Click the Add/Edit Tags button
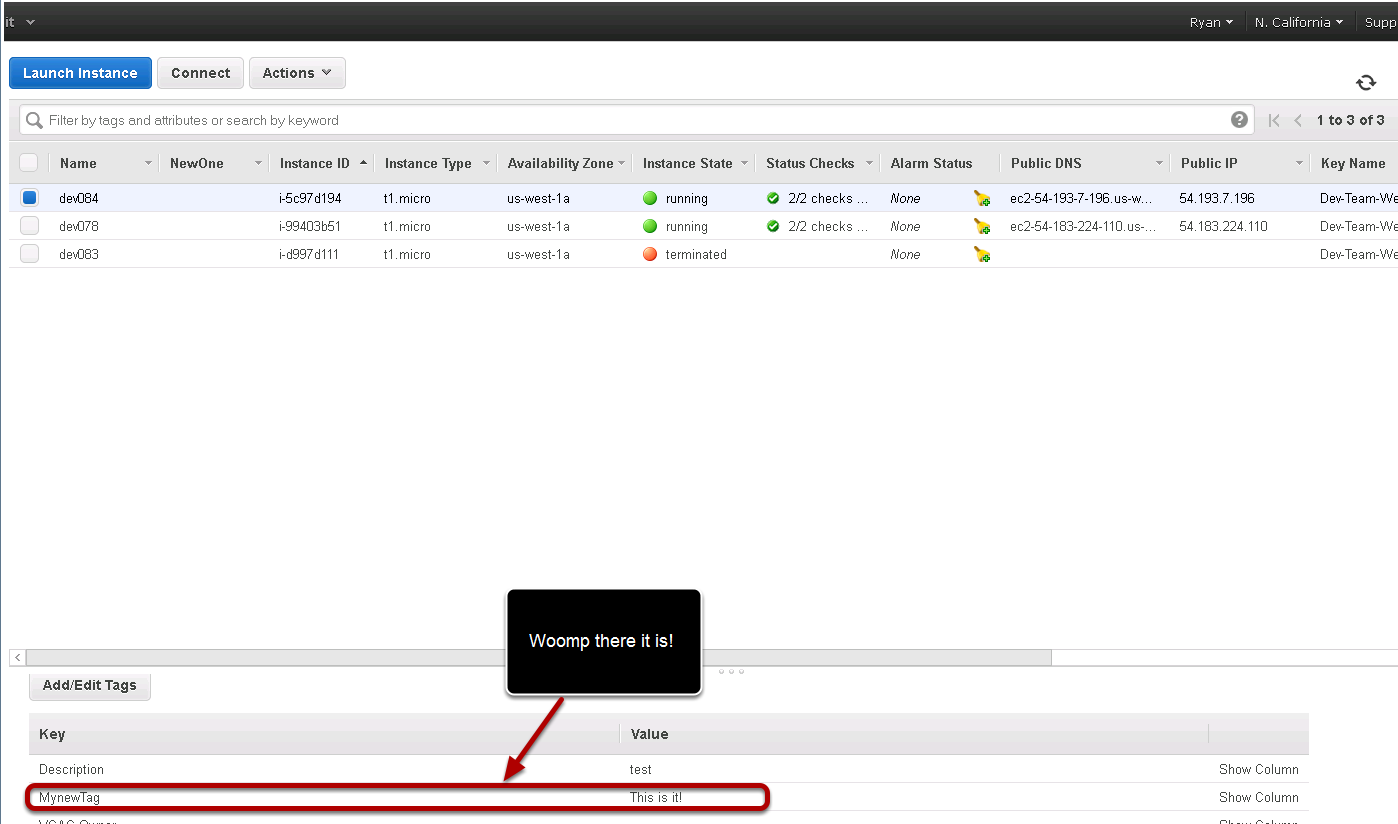1398x824 pixels. pyautogui.click(x=89, y=685)
